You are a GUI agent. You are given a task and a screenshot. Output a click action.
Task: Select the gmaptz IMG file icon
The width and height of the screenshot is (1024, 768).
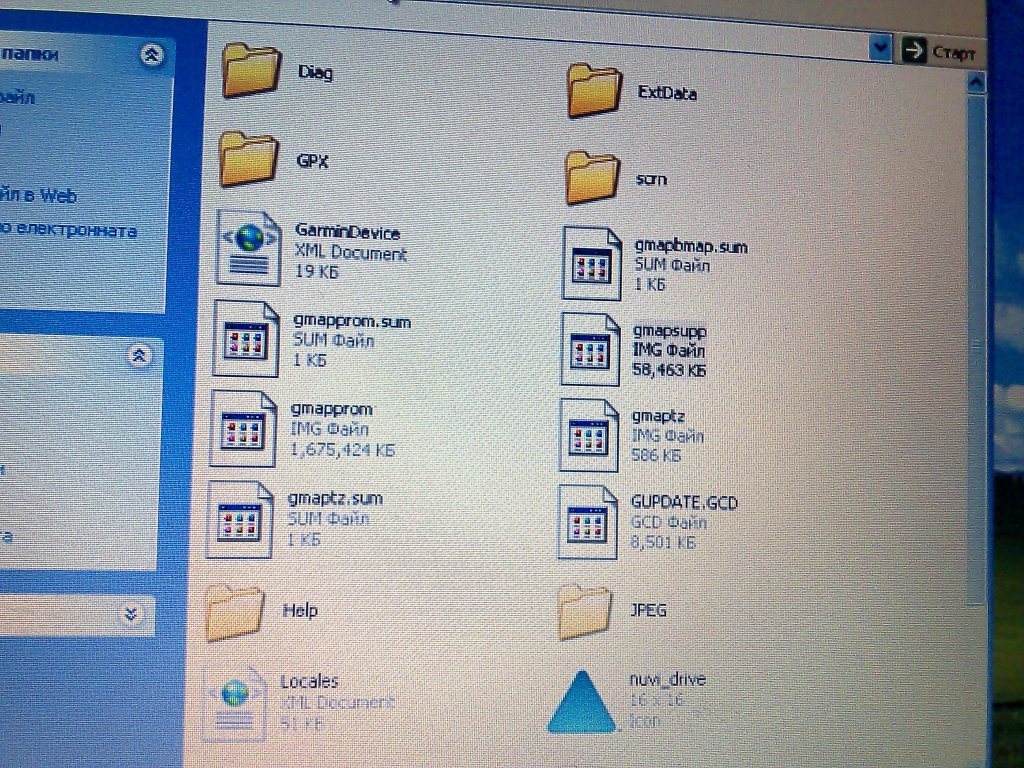point(588,435)
